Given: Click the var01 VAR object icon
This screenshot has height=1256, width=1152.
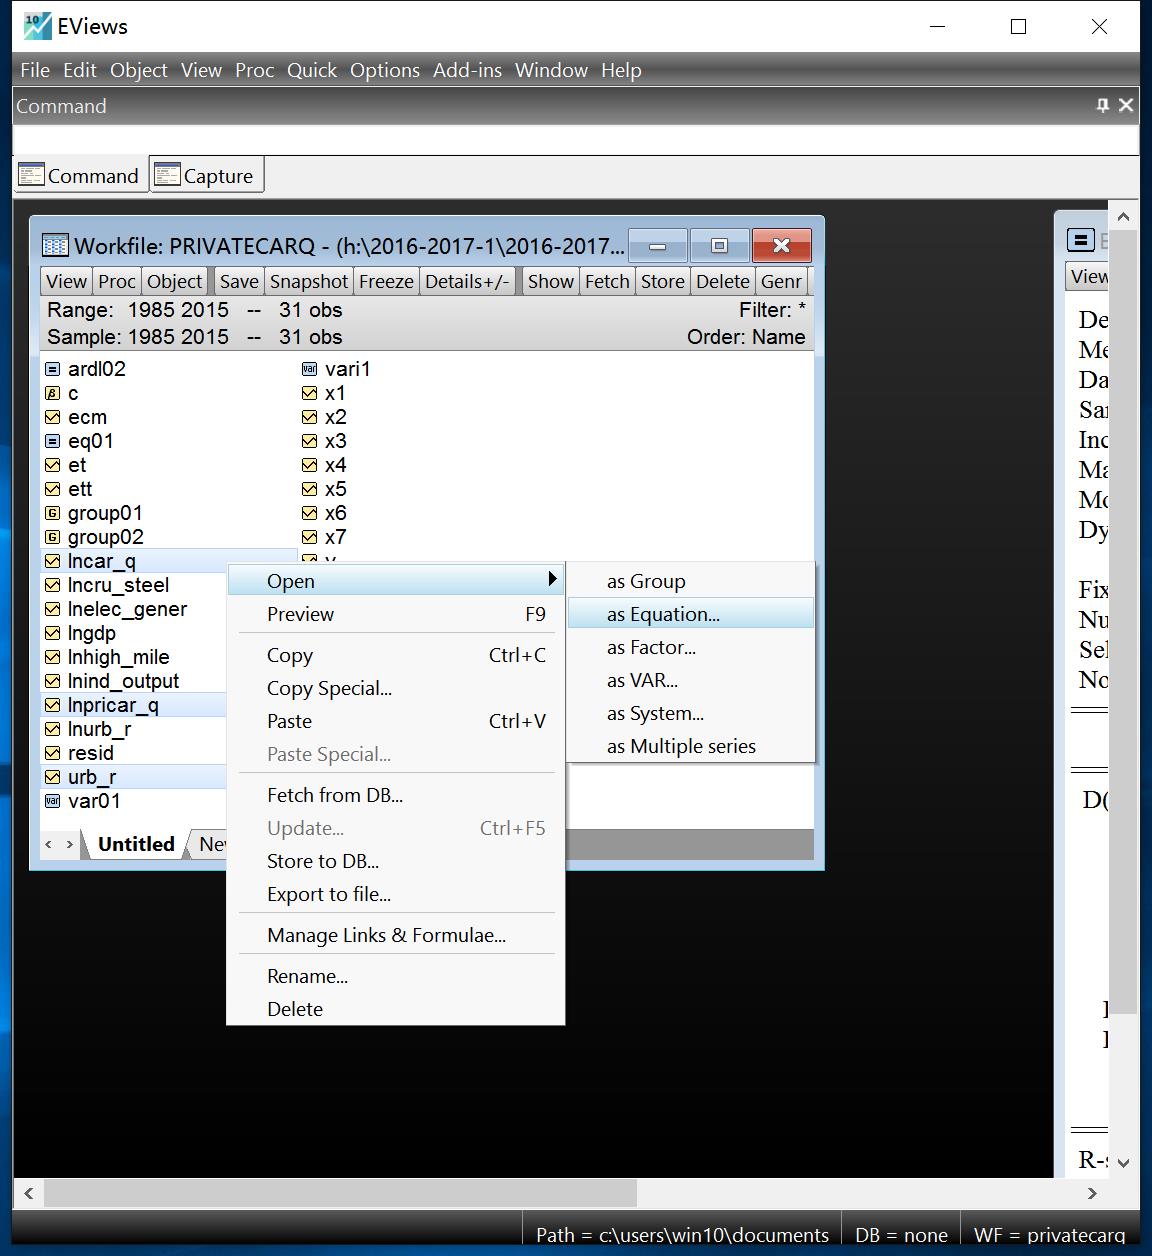Looking at the screenshot, I should coord(53,801).
